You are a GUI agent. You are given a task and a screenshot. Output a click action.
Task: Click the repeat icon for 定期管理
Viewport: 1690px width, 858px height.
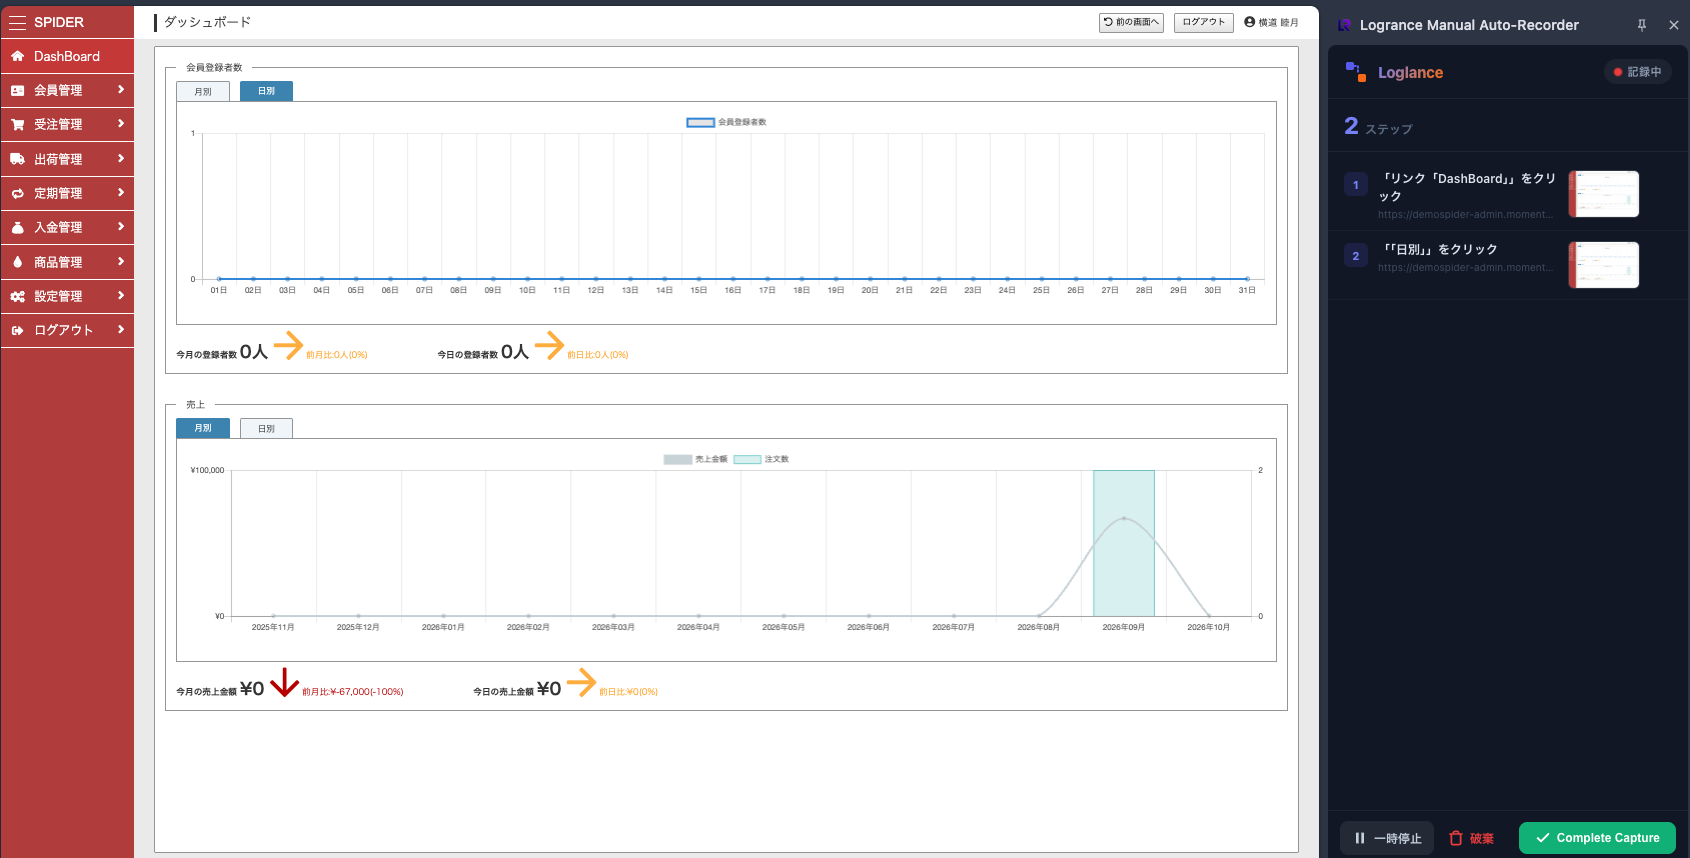click(x=17, y=193)
